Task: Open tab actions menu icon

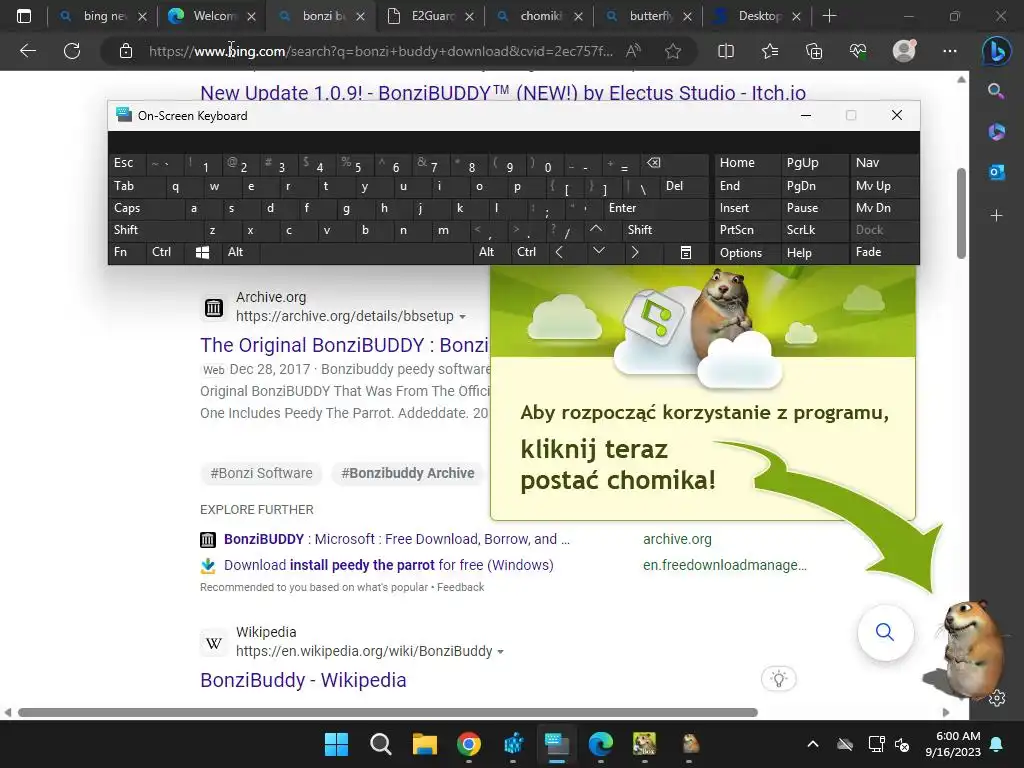Action: (24, 16)
